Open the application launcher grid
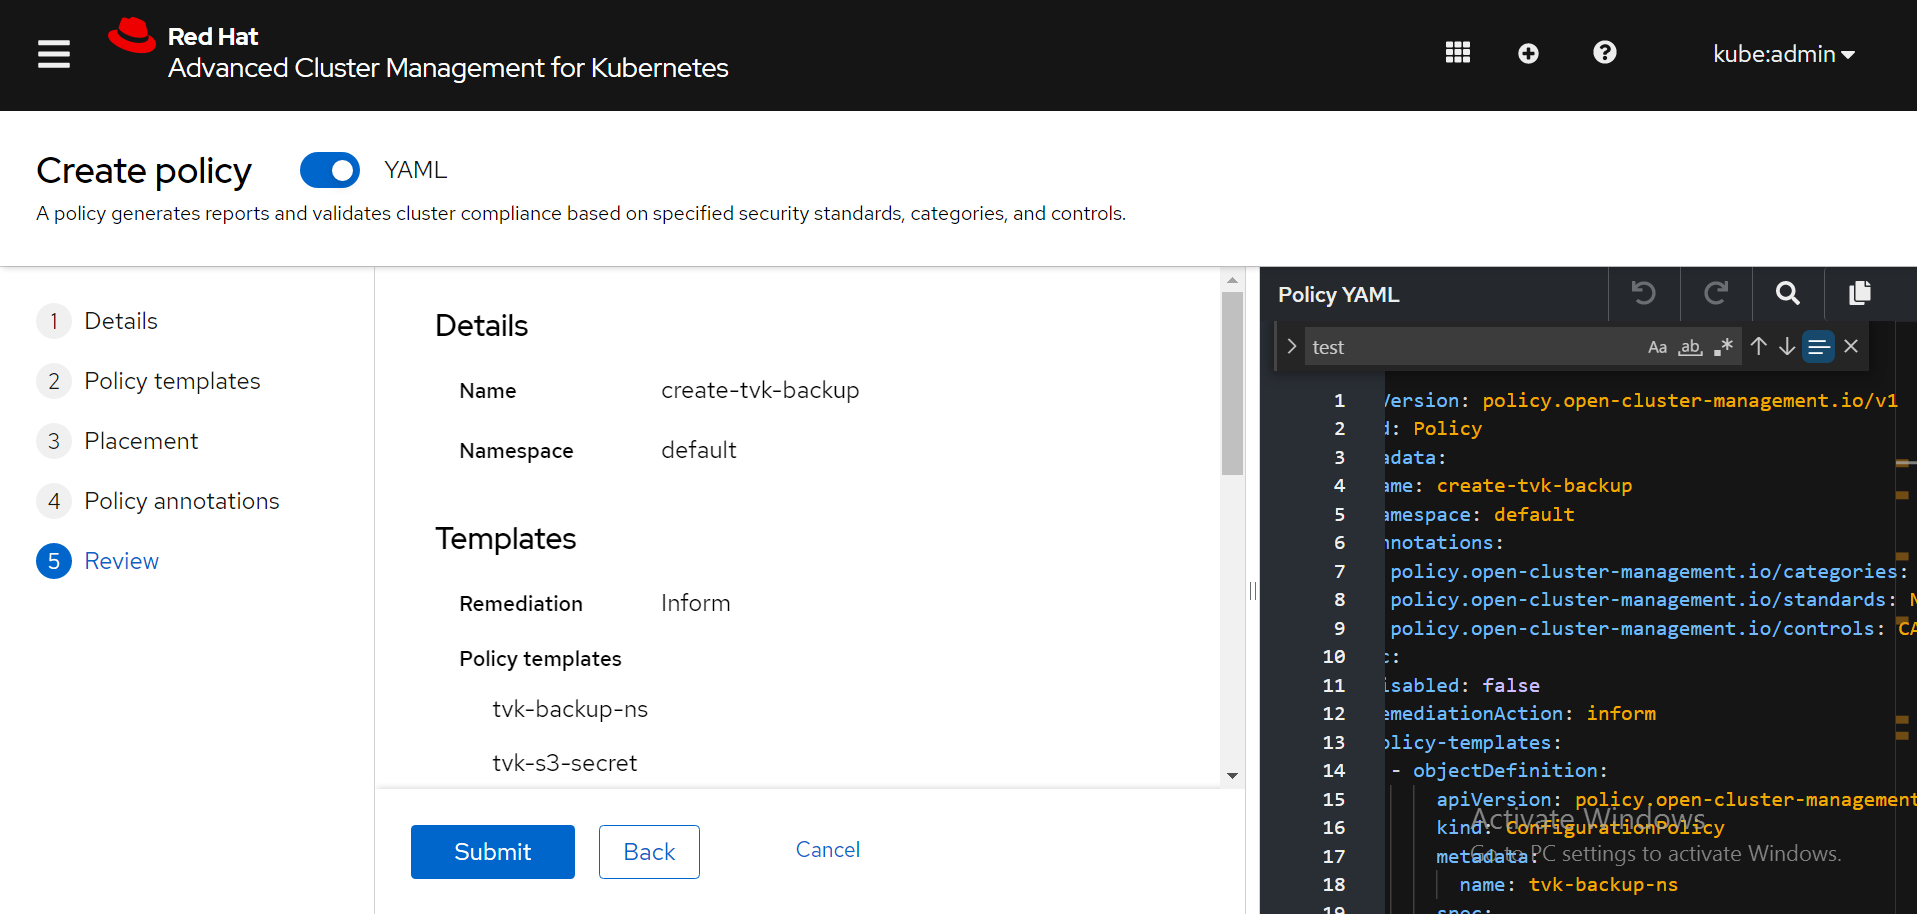The width and height of the screenshot is (1917, 914). pyautogui.click(x=1457, y=53)
